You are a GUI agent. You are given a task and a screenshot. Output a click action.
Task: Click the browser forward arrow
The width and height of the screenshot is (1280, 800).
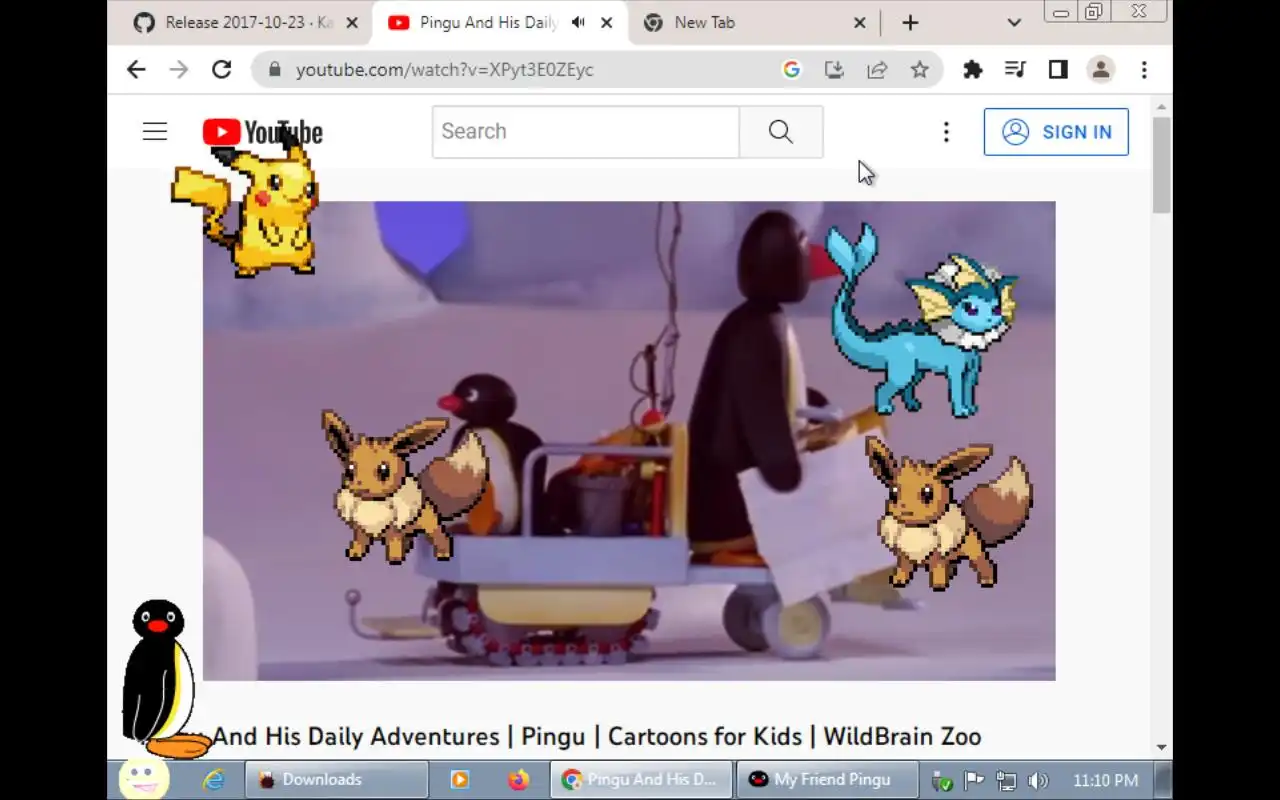point(179,69)
